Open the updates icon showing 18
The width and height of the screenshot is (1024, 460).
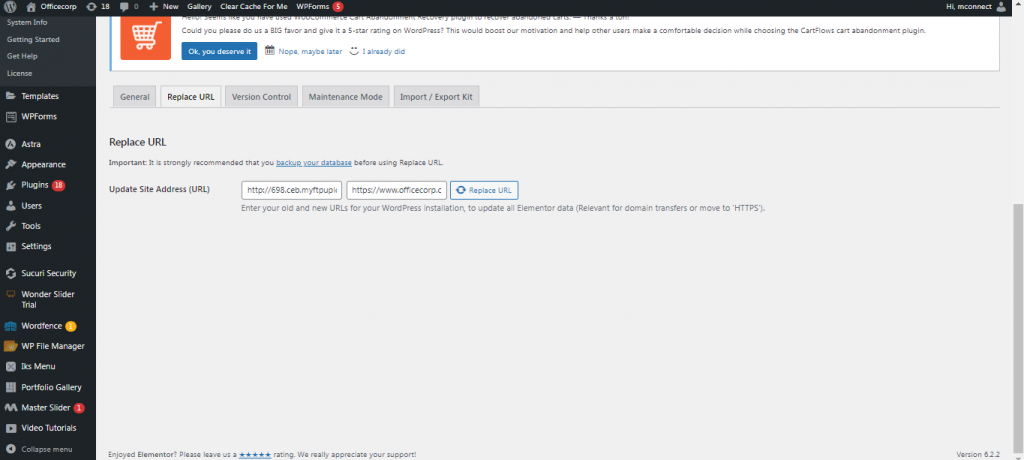[92, 6]
